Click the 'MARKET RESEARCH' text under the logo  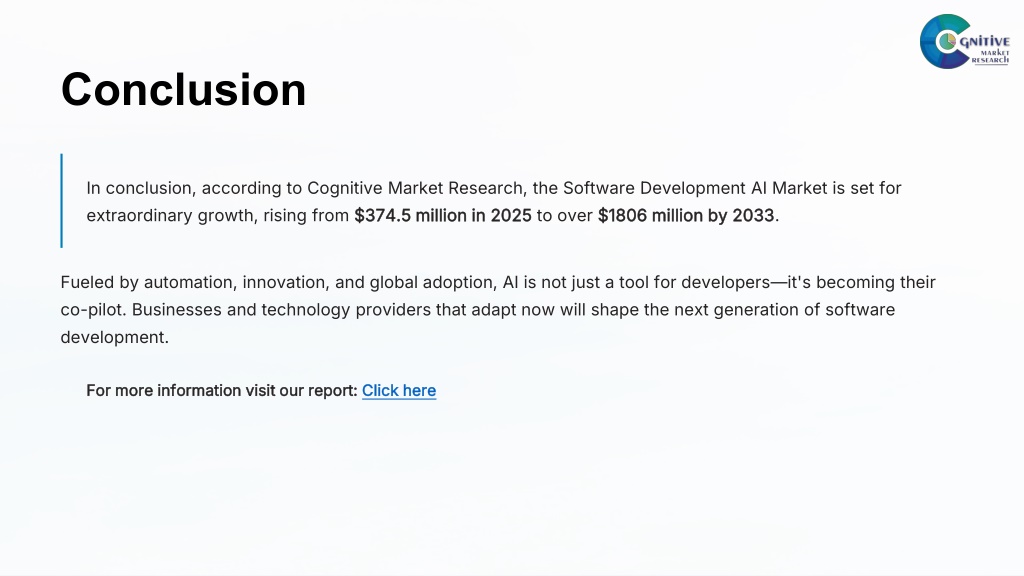tap(991, 57)
